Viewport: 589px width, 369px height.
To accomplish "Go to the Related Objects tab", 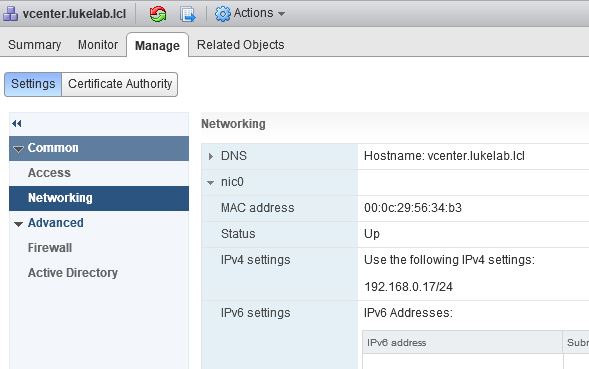I will click(x=240, y=45).
